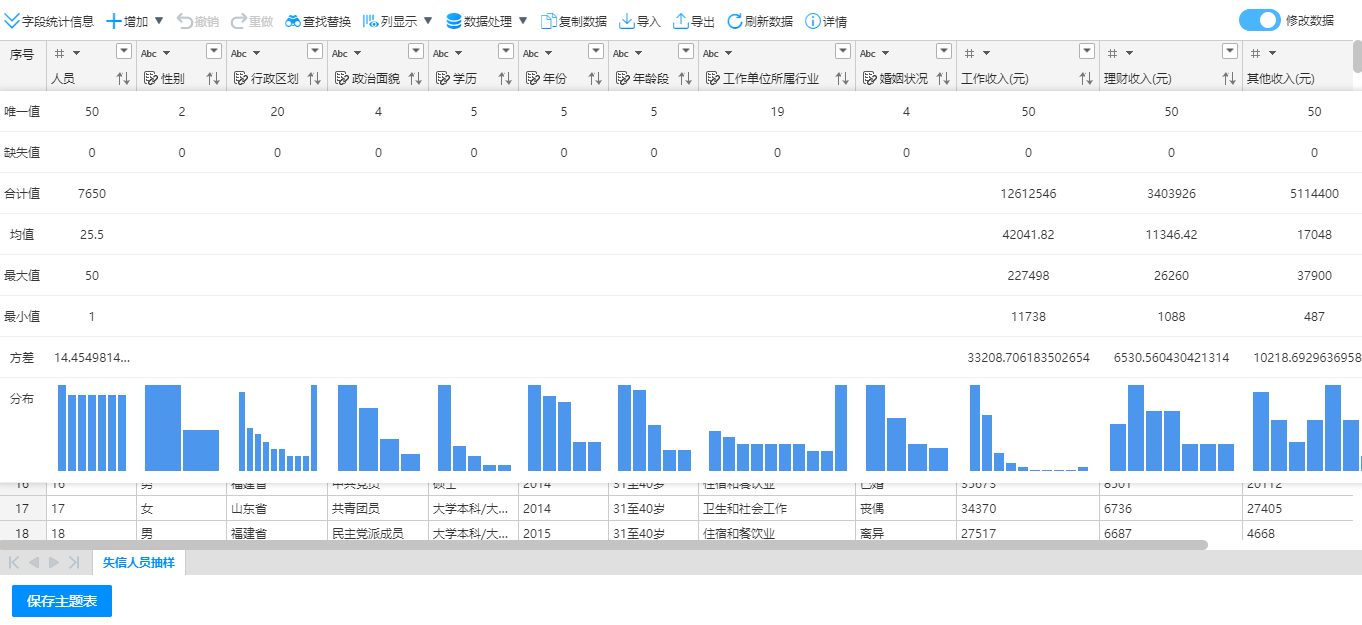1362x625 pixels.
Task: Click the horizontal scrollbar of the table
Action: [x=600, y=545]
